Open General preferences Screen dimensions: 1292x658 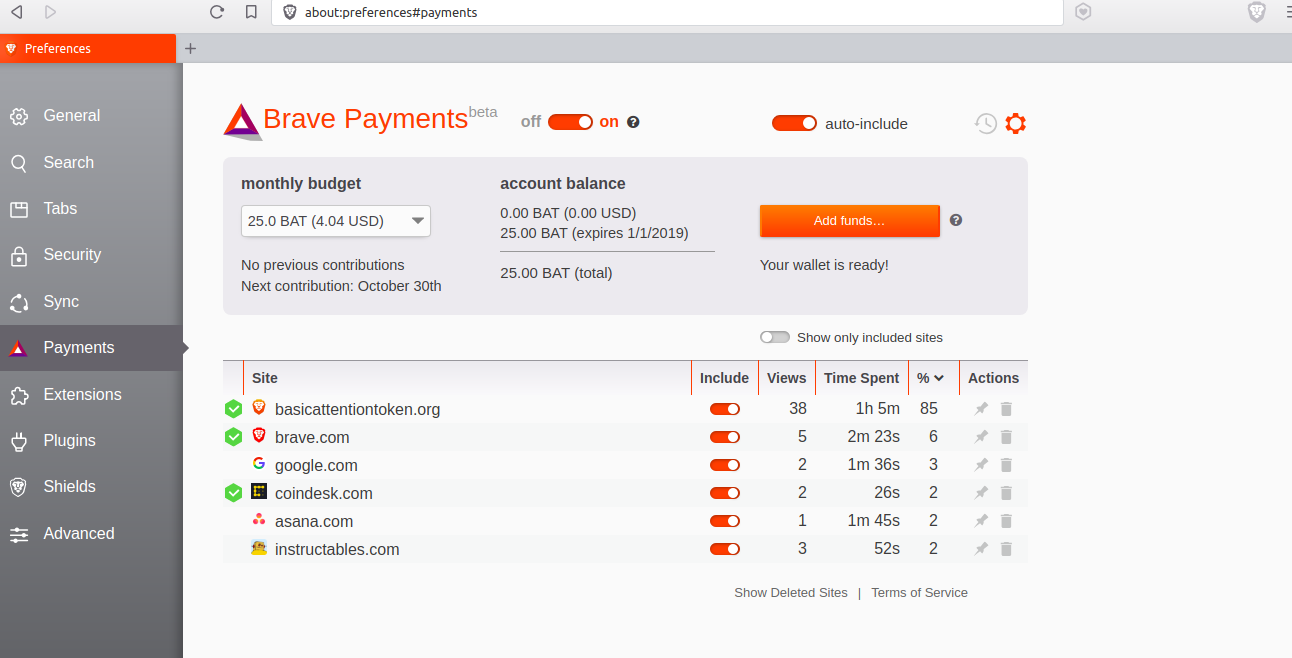[91, 116]
